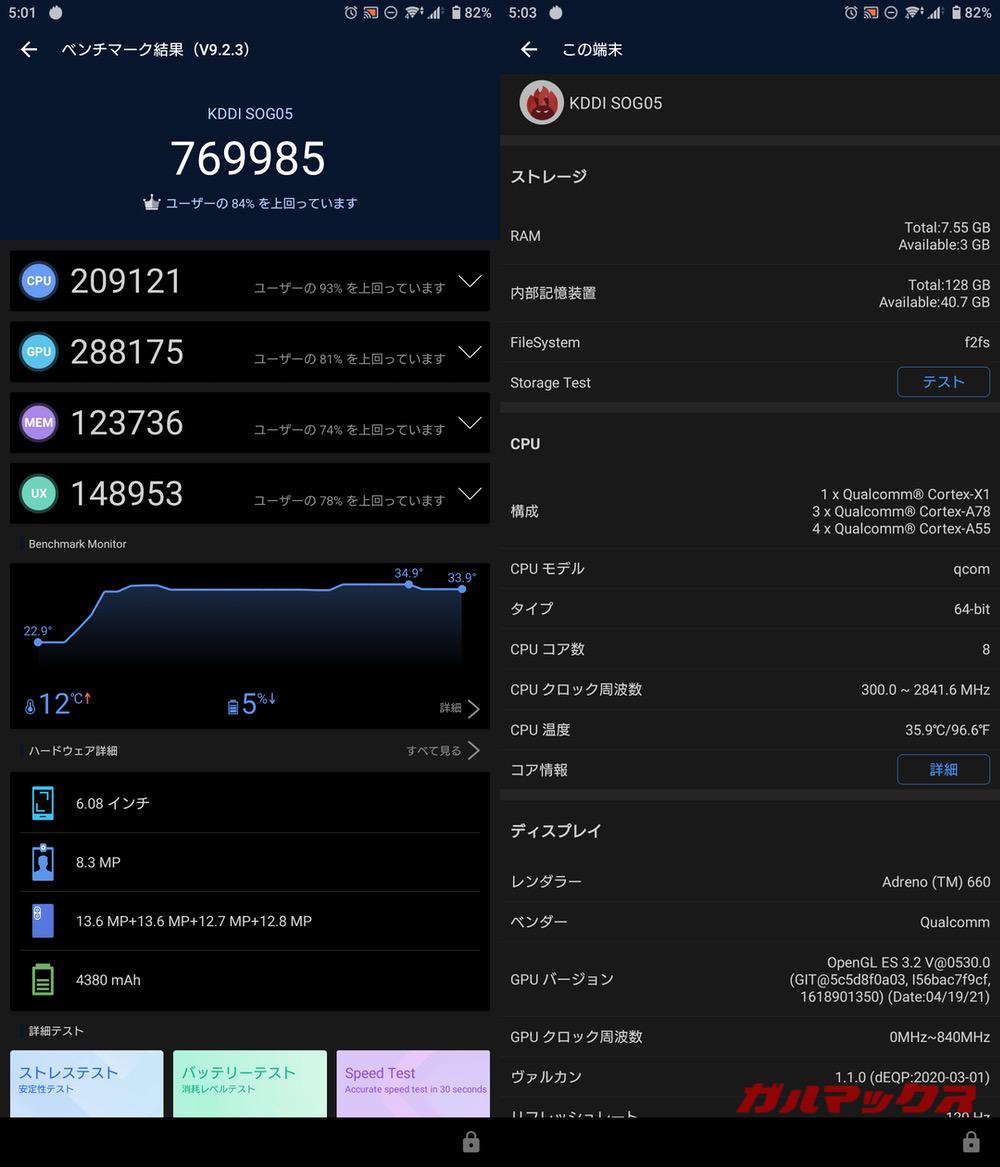Expand the GPU score details chevron
Screen dimensions: 1000x1167
coord(470,352)
